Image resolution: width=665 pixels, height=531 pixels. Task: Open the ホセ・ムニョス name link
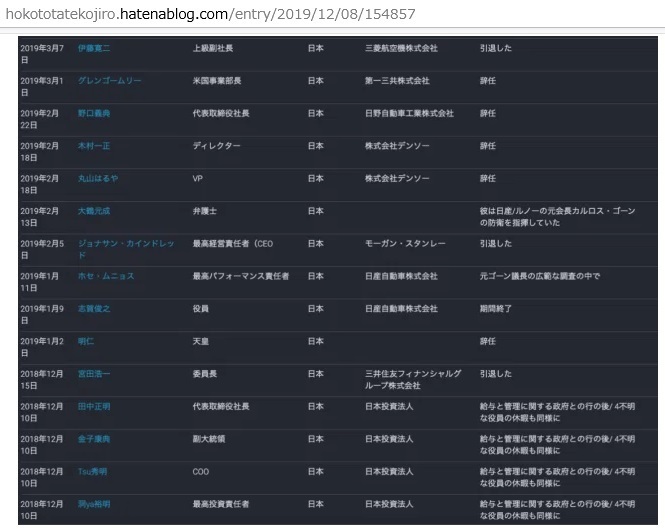click(106, 277)
